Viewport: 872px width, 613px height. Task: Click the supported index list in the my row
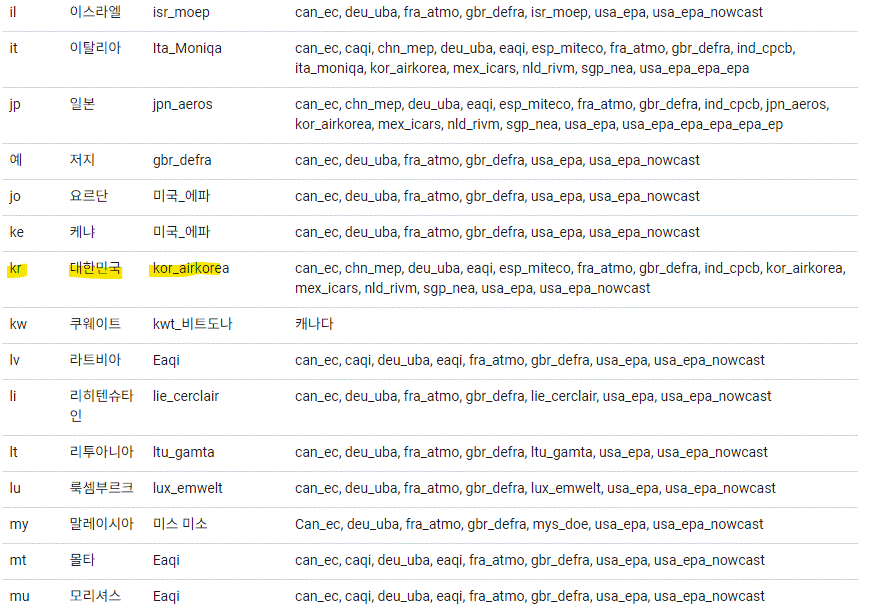pos(529,525)
